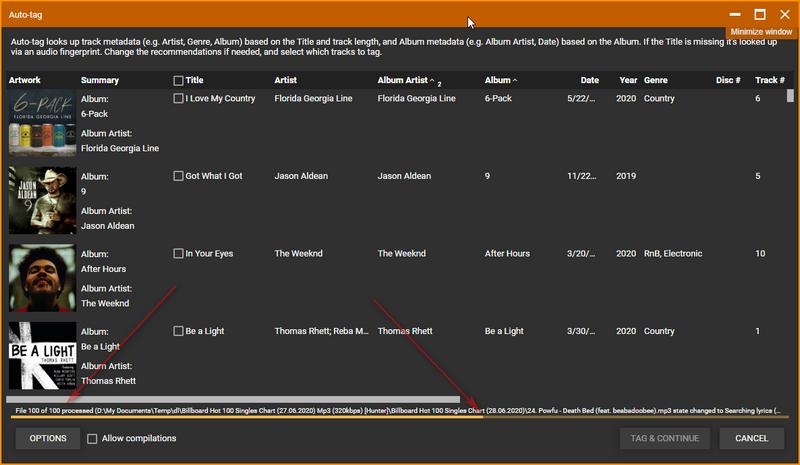Sort by the Album Artist column header
Screen dimensions: 800x465
pos(403,80)
